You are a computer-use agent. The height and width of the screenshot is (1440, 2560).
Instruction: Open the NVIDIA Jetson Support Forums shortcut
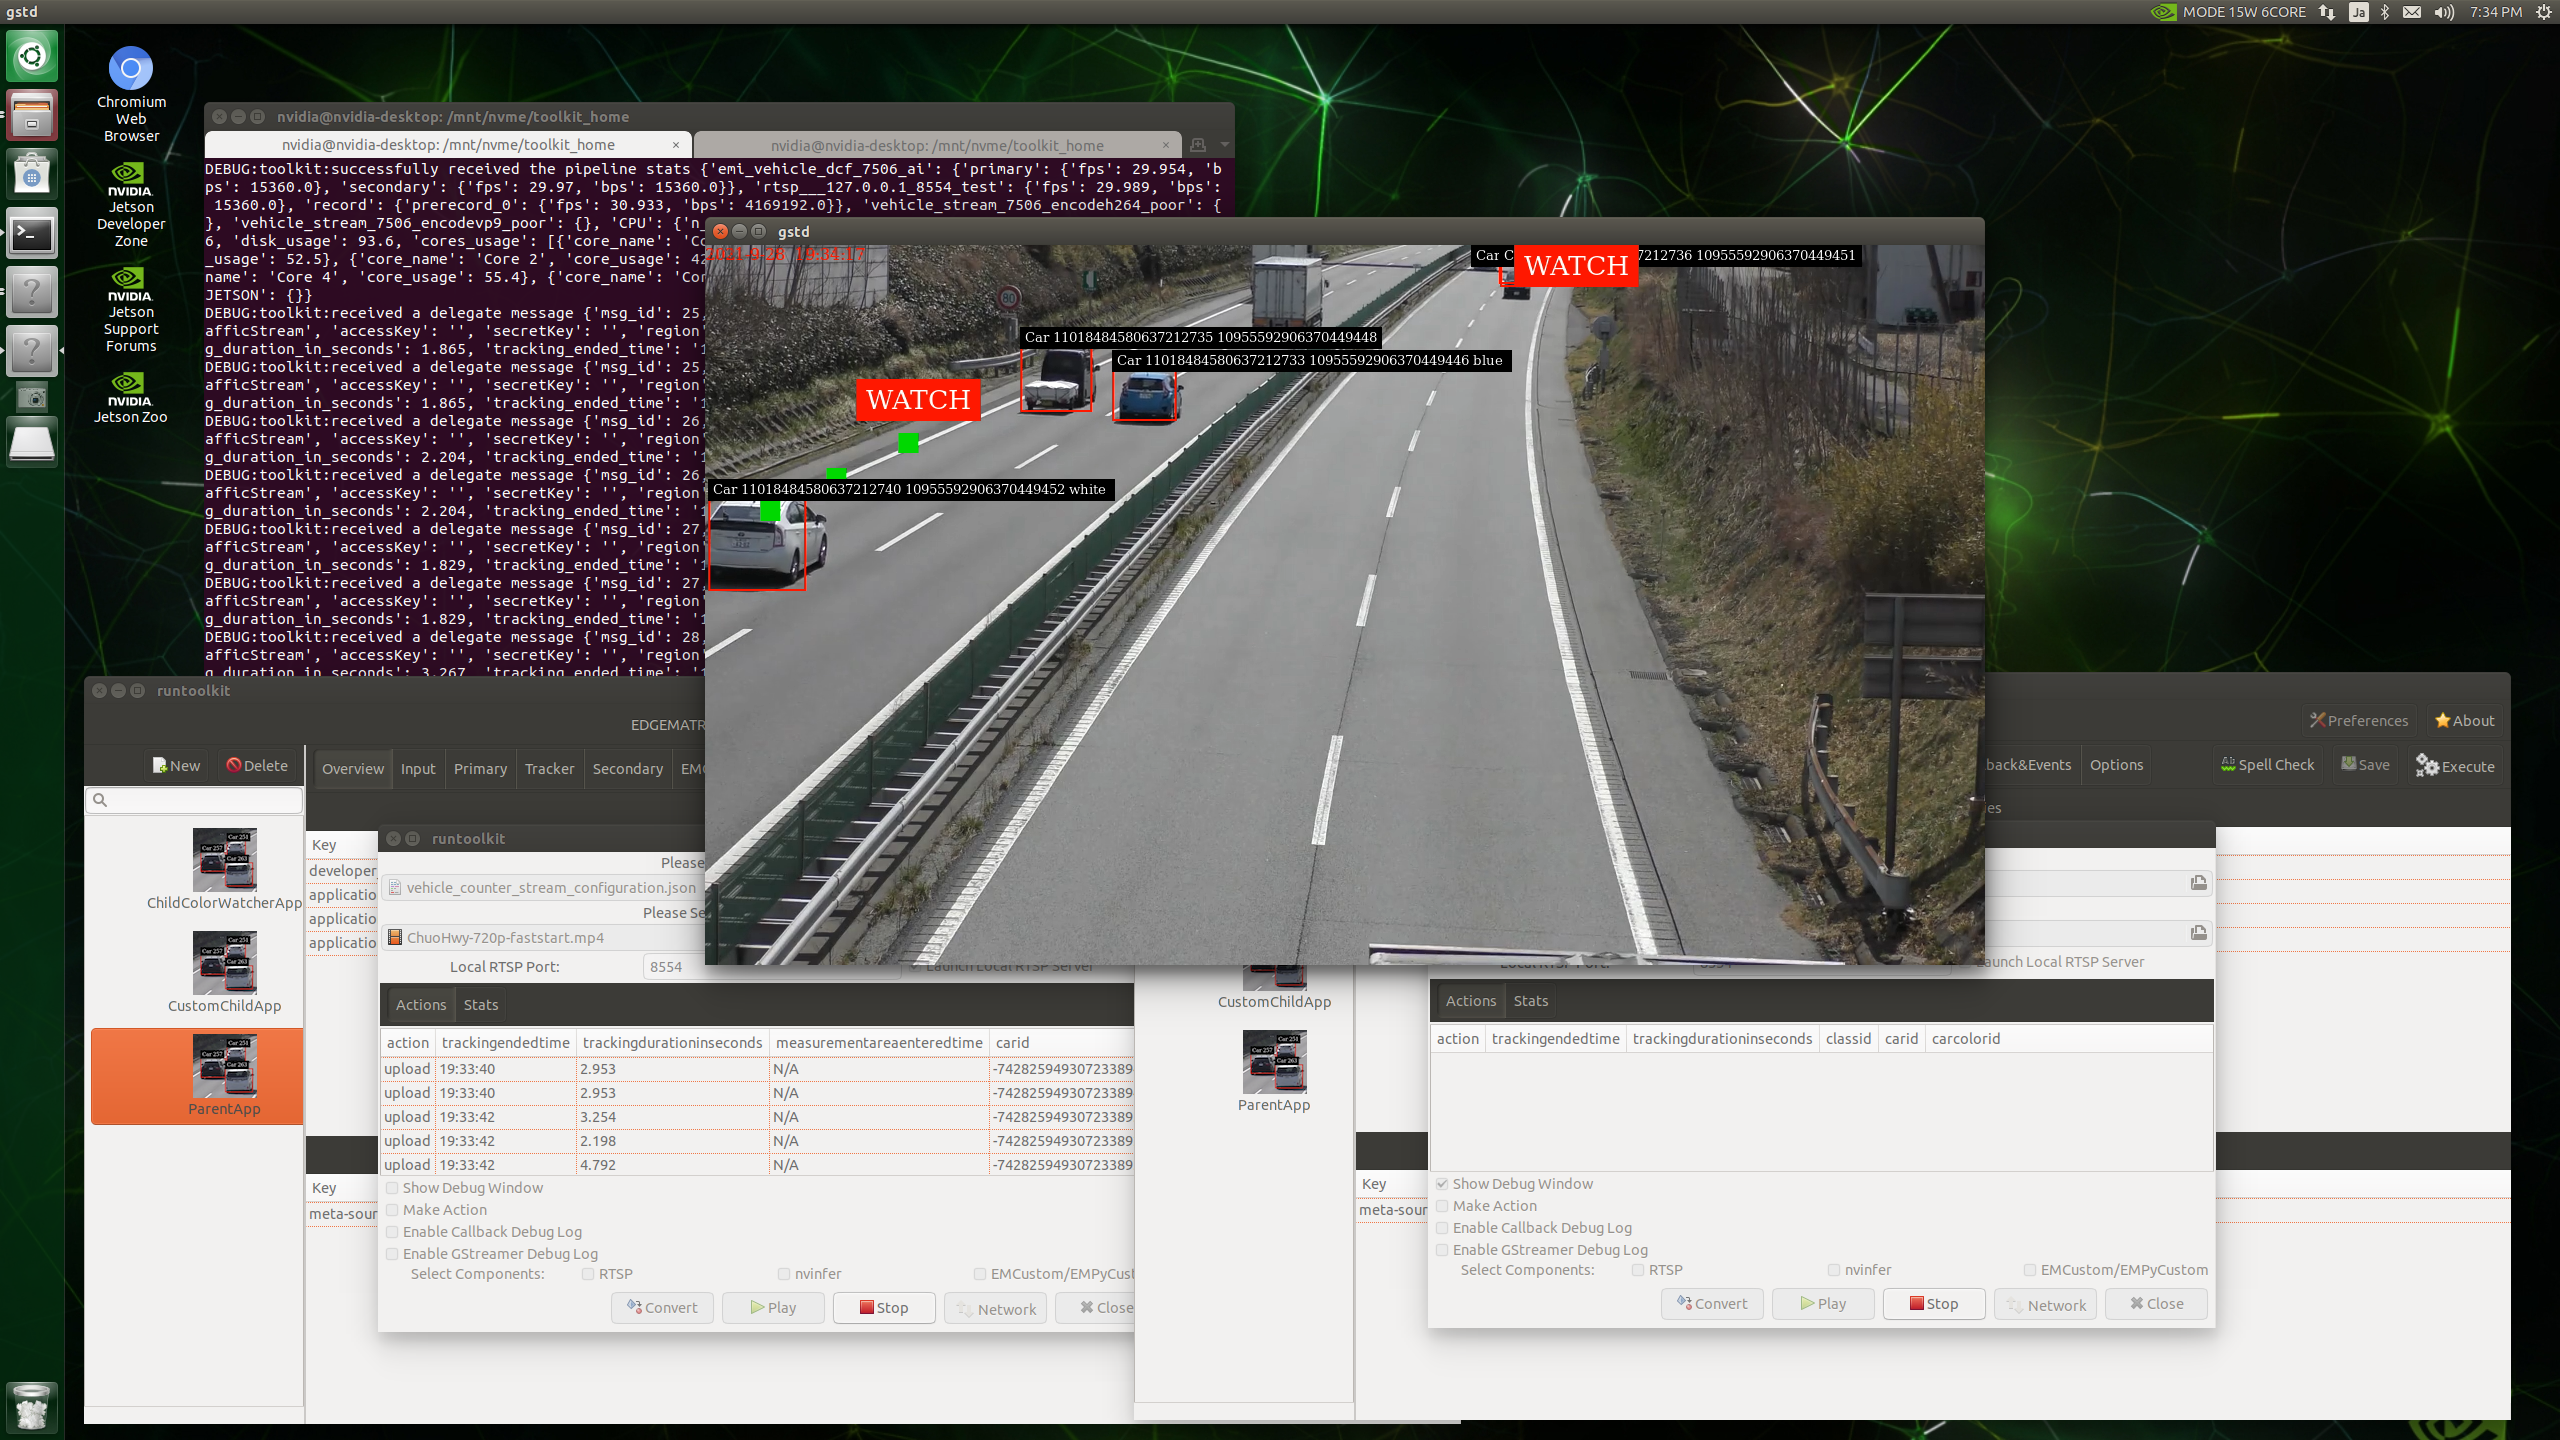131,310
